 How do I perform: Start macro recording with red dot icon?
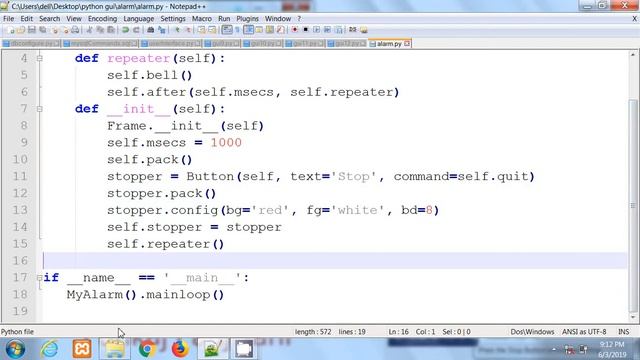(295, 30)
